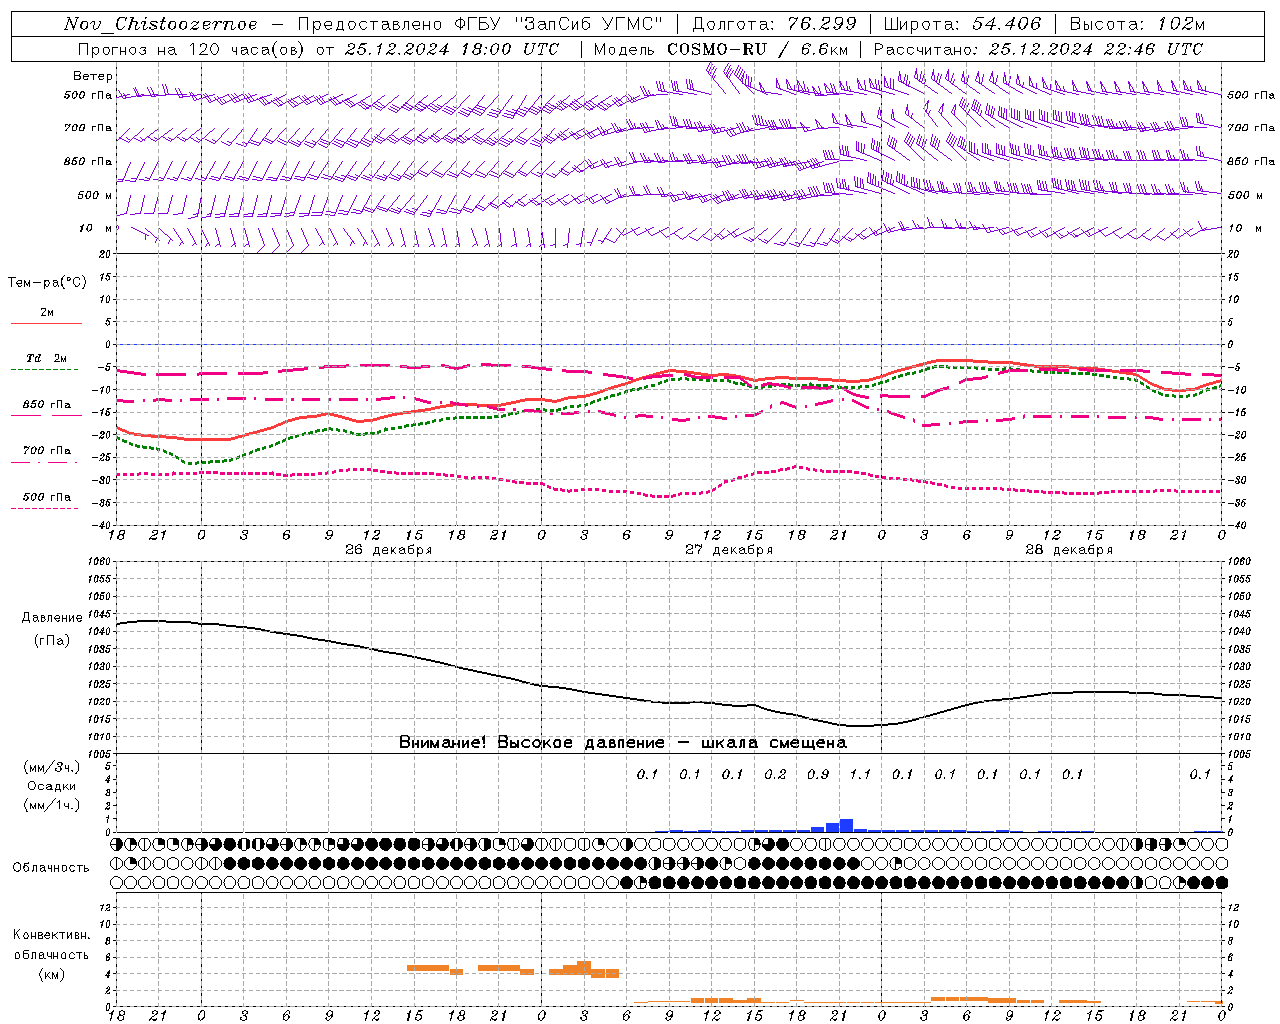Click the computed time 'Рассчитано: 25.12.2024 22:46 UTC'
Screen dimensions: 1280x1024
(1038, 49)
